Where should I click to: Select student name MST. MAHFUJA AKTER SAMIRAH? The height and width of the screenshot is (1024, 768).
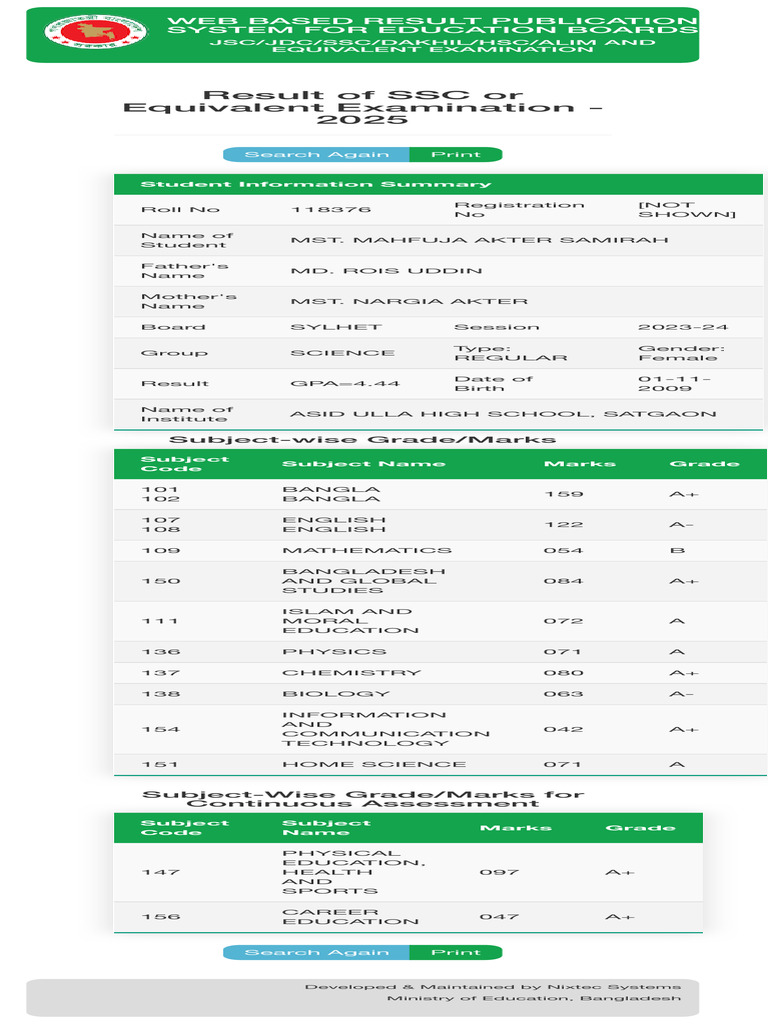[479, 240]
